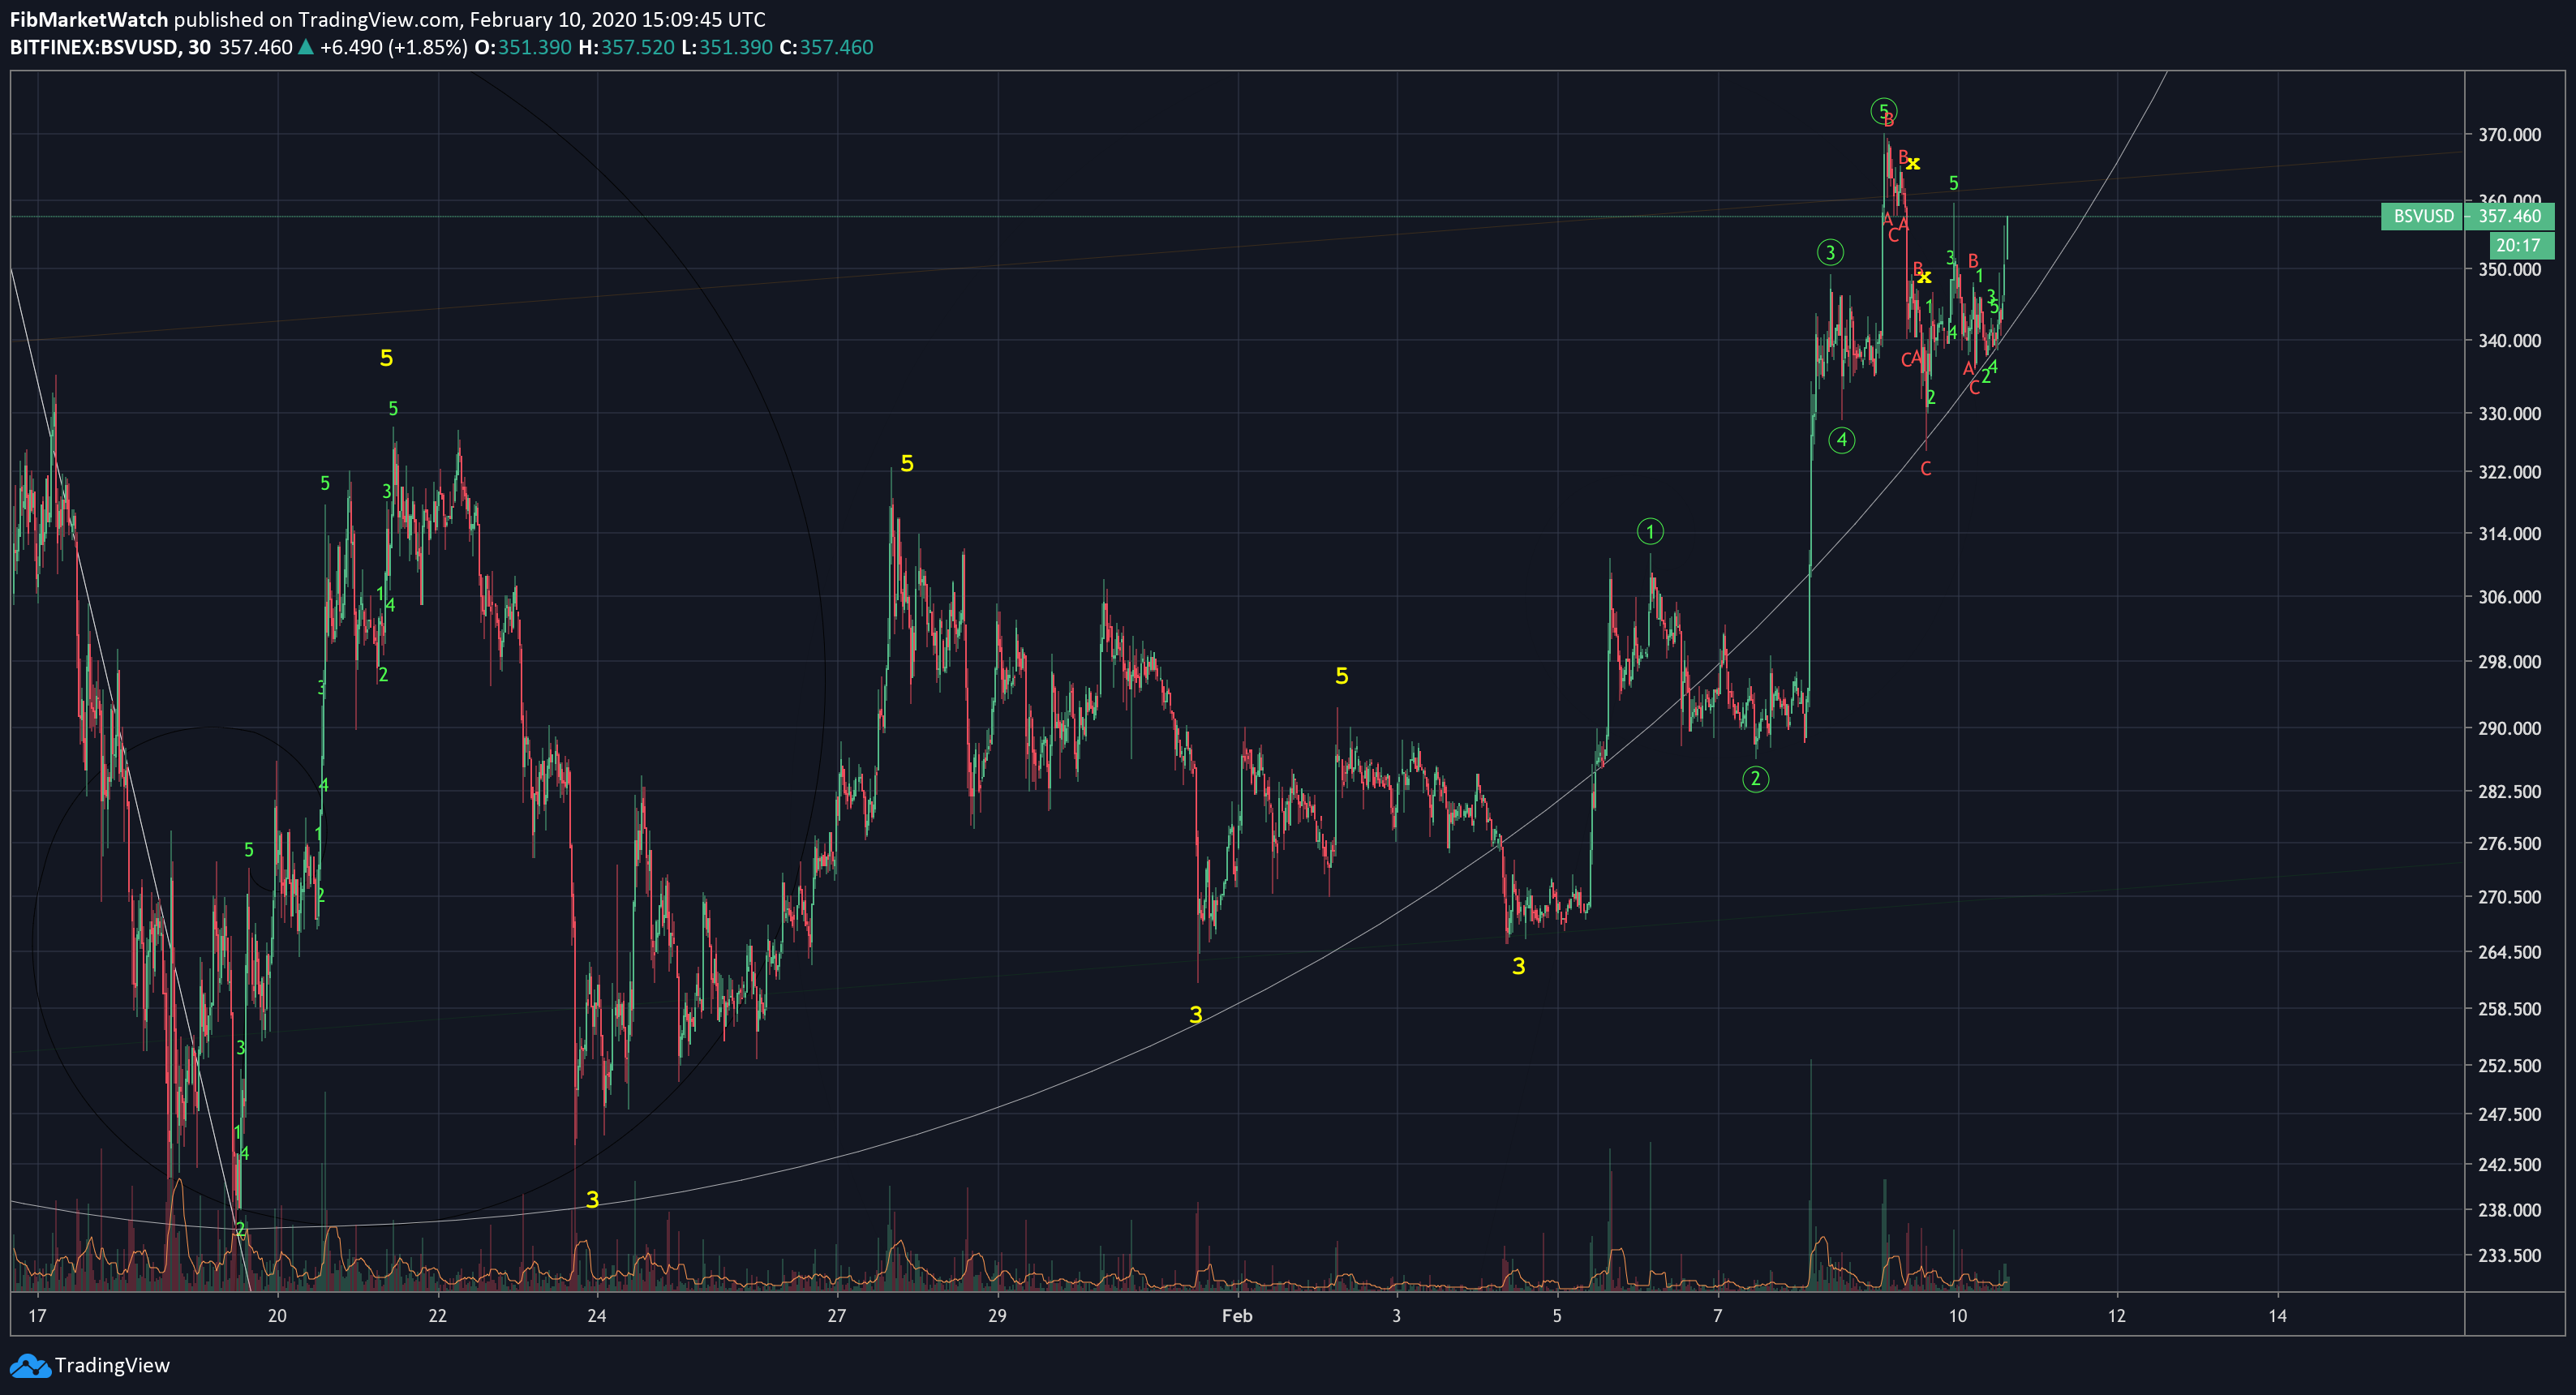Click the 370.000 price axis level

[2509, 135]
